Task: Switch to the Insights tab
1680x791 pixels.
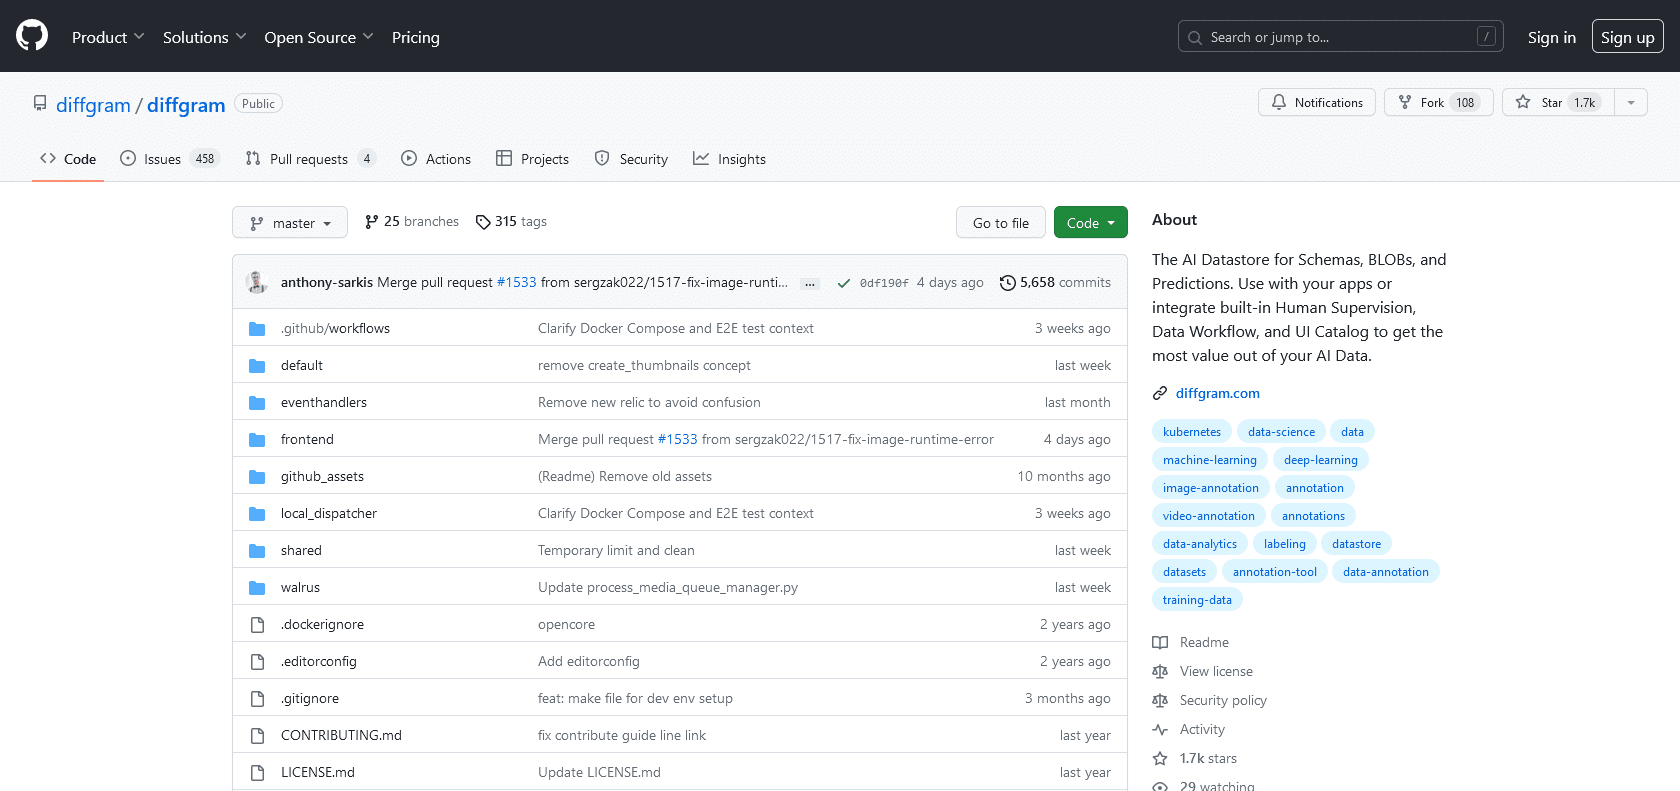Action: pyautogui.click(x=729, y=159)
